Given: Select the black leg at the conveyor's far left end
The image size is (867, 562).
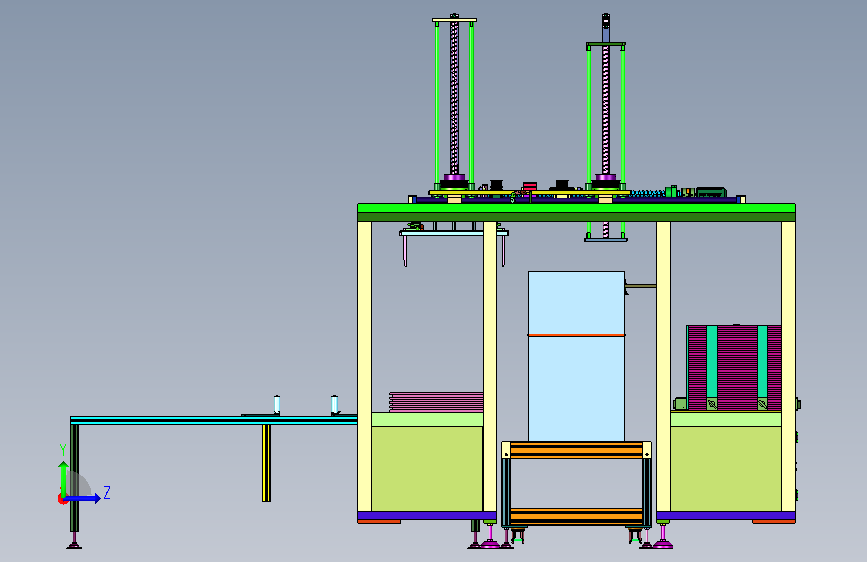Looking at the screenshot, I should point(74,478).
